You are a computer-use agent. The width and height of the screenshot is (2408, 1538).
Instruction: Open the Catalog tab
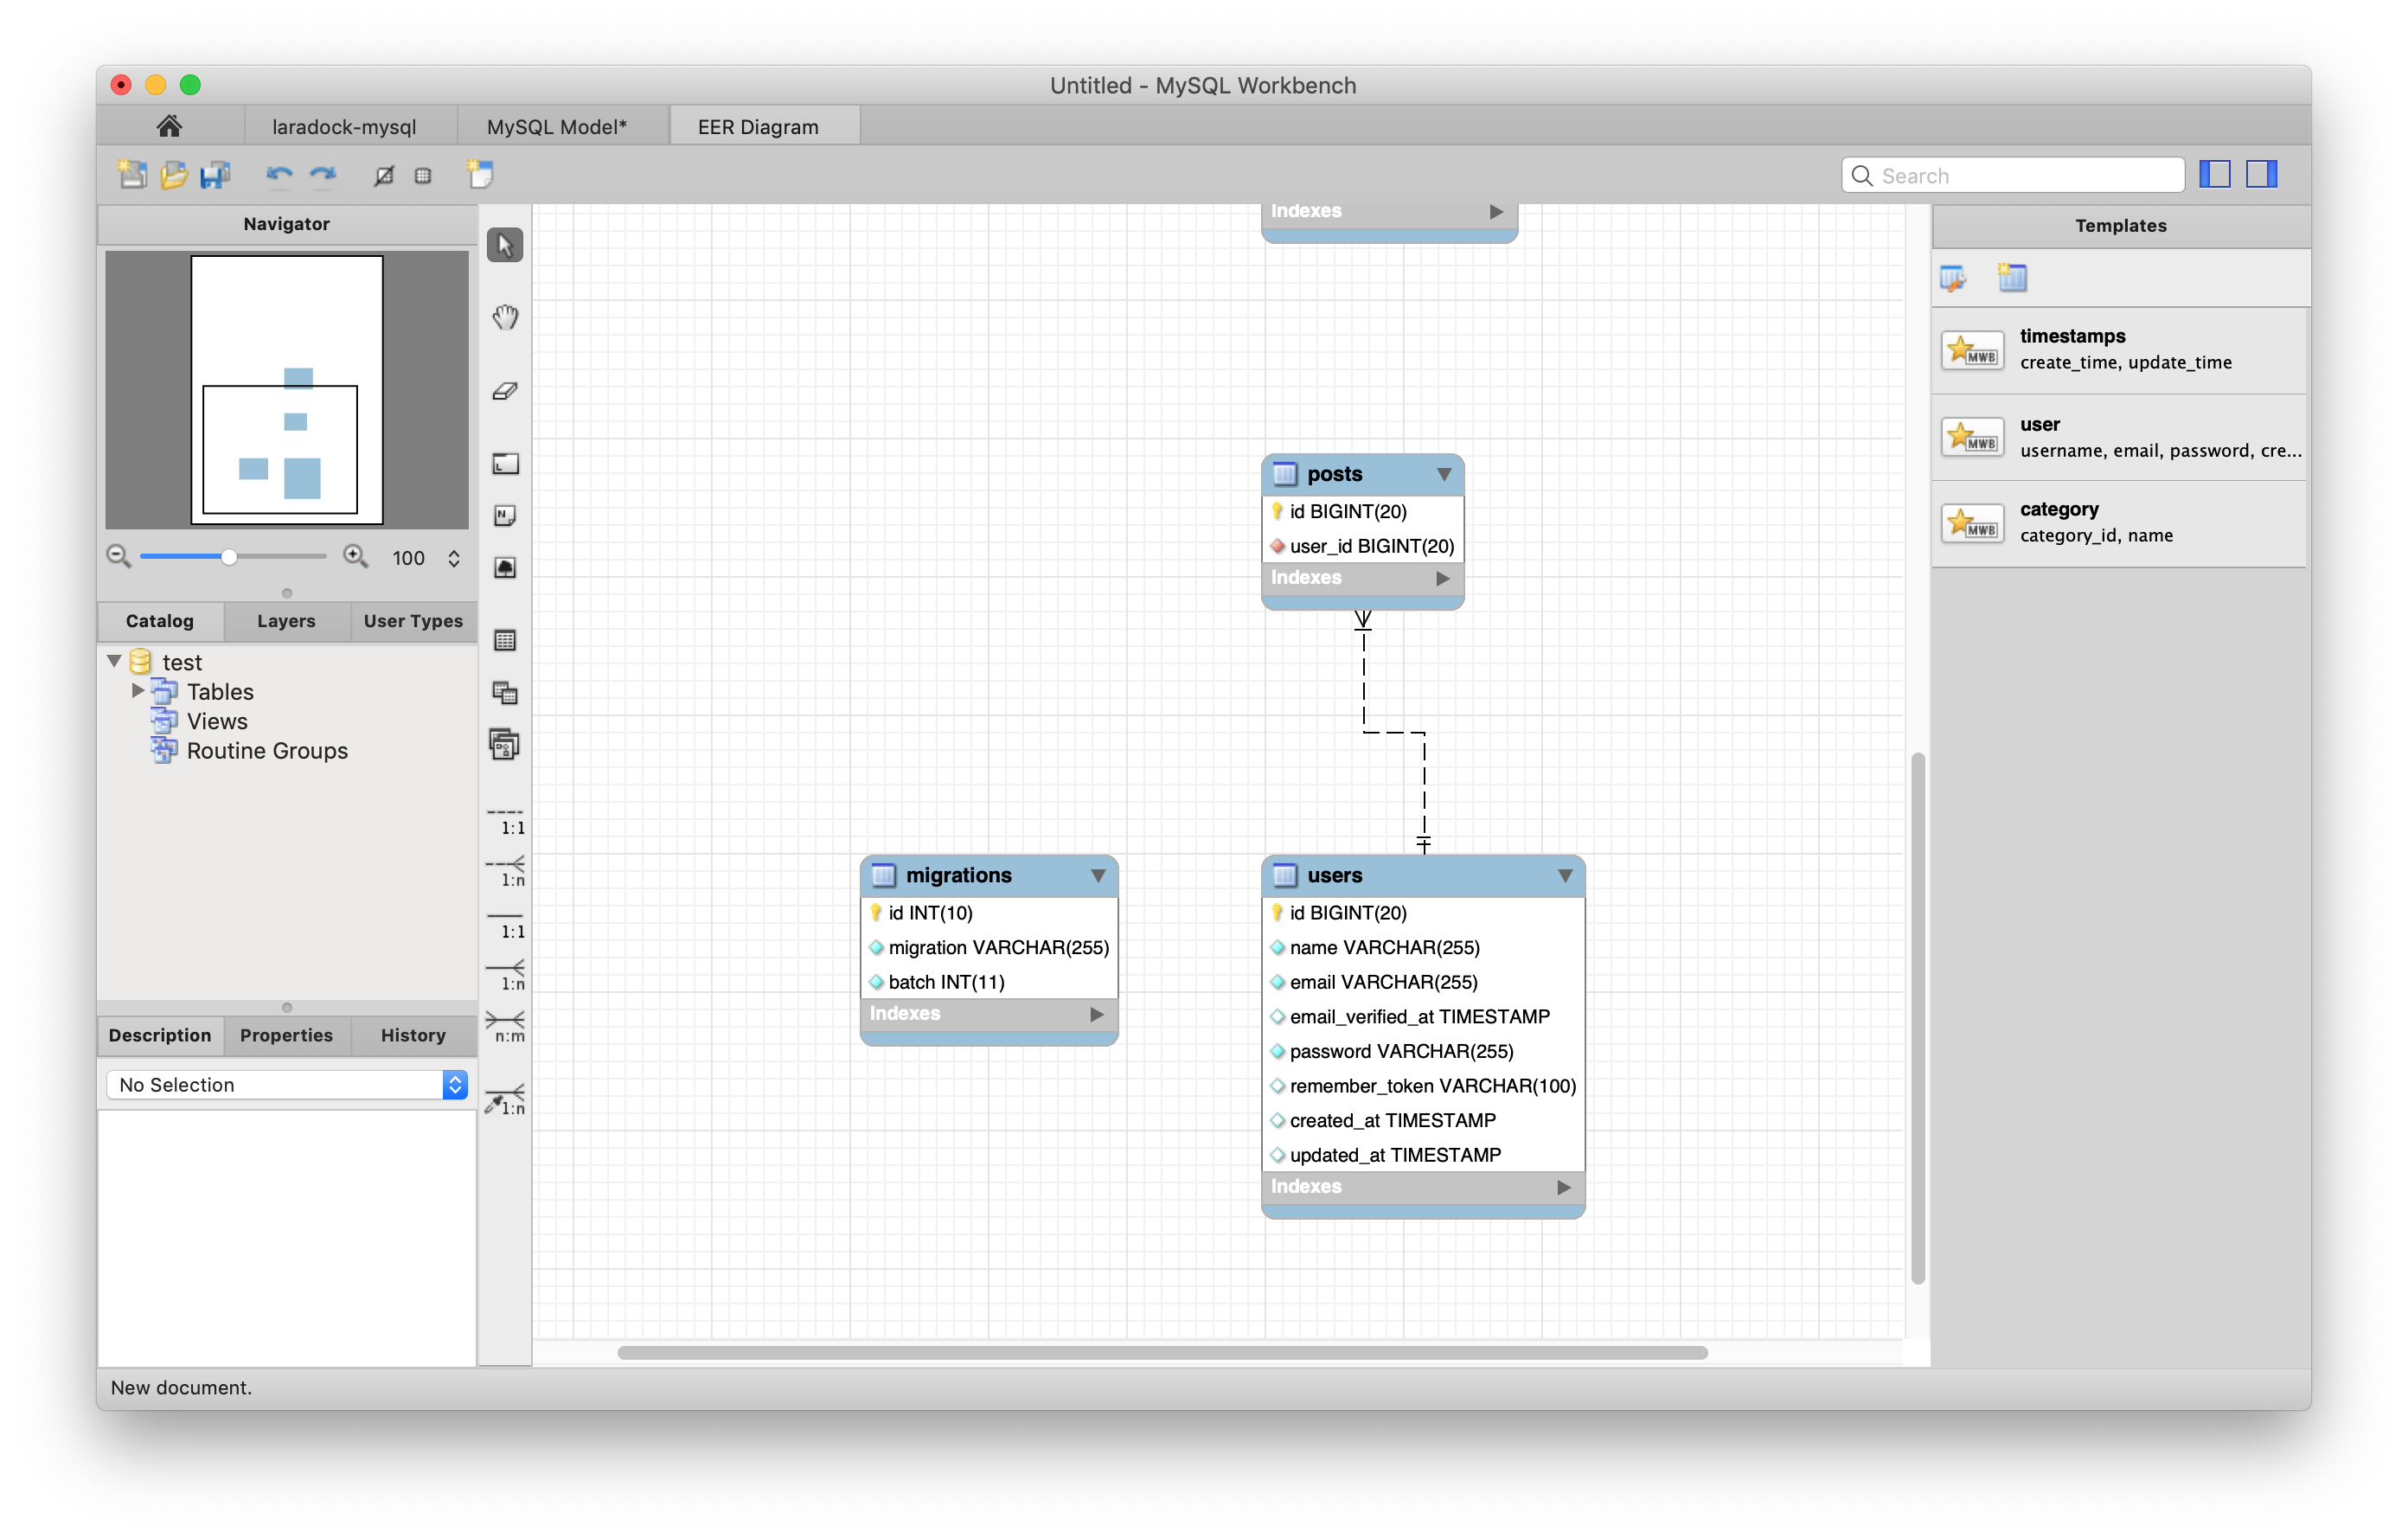point(160,621)
